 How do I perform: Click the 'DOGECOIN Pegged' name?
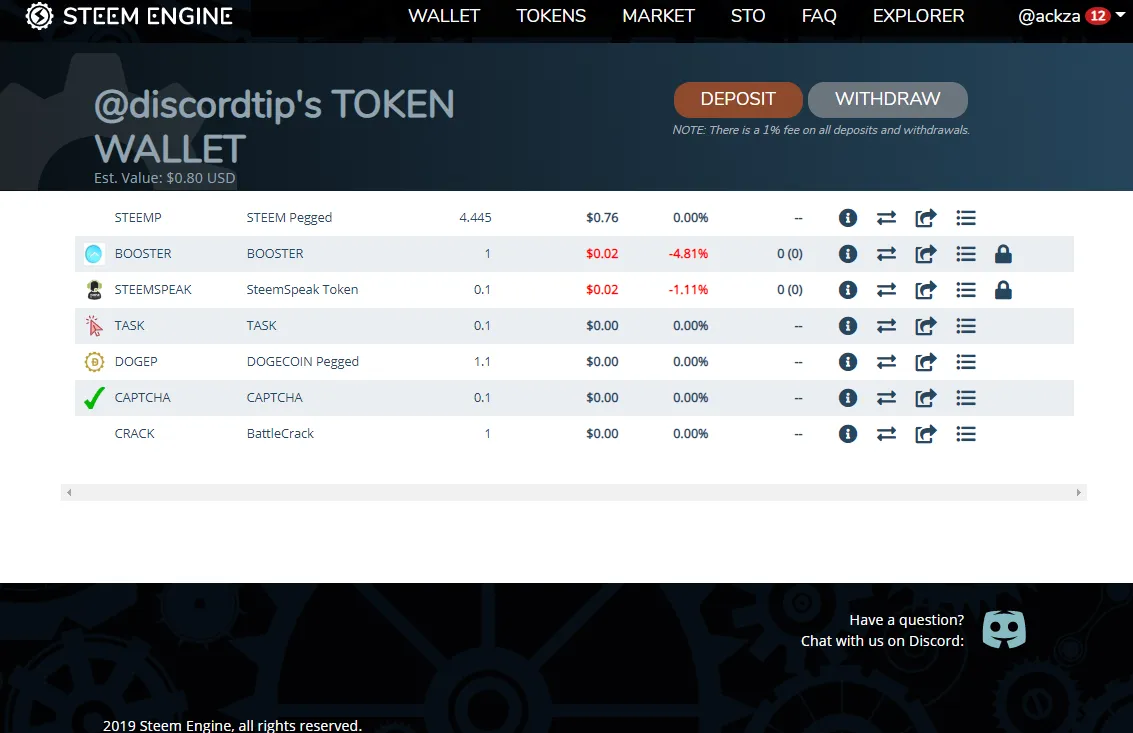coord(303,361)
